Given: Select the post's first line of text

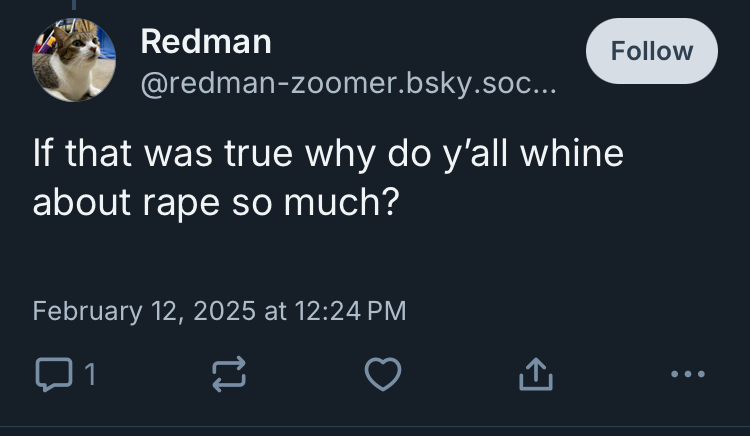Looking at the screenshot, I should [328, 156].
